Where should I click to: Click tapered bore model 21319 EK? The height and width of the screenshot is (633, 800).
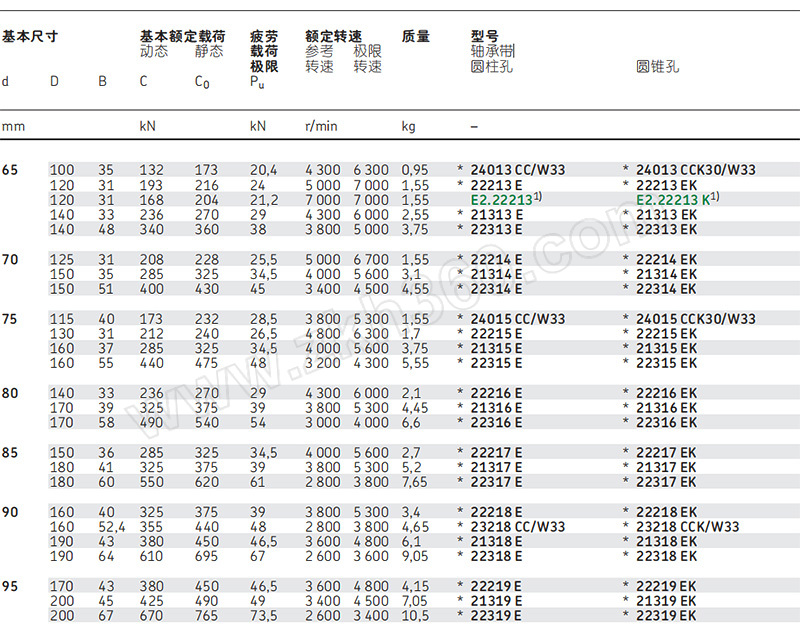666,602
